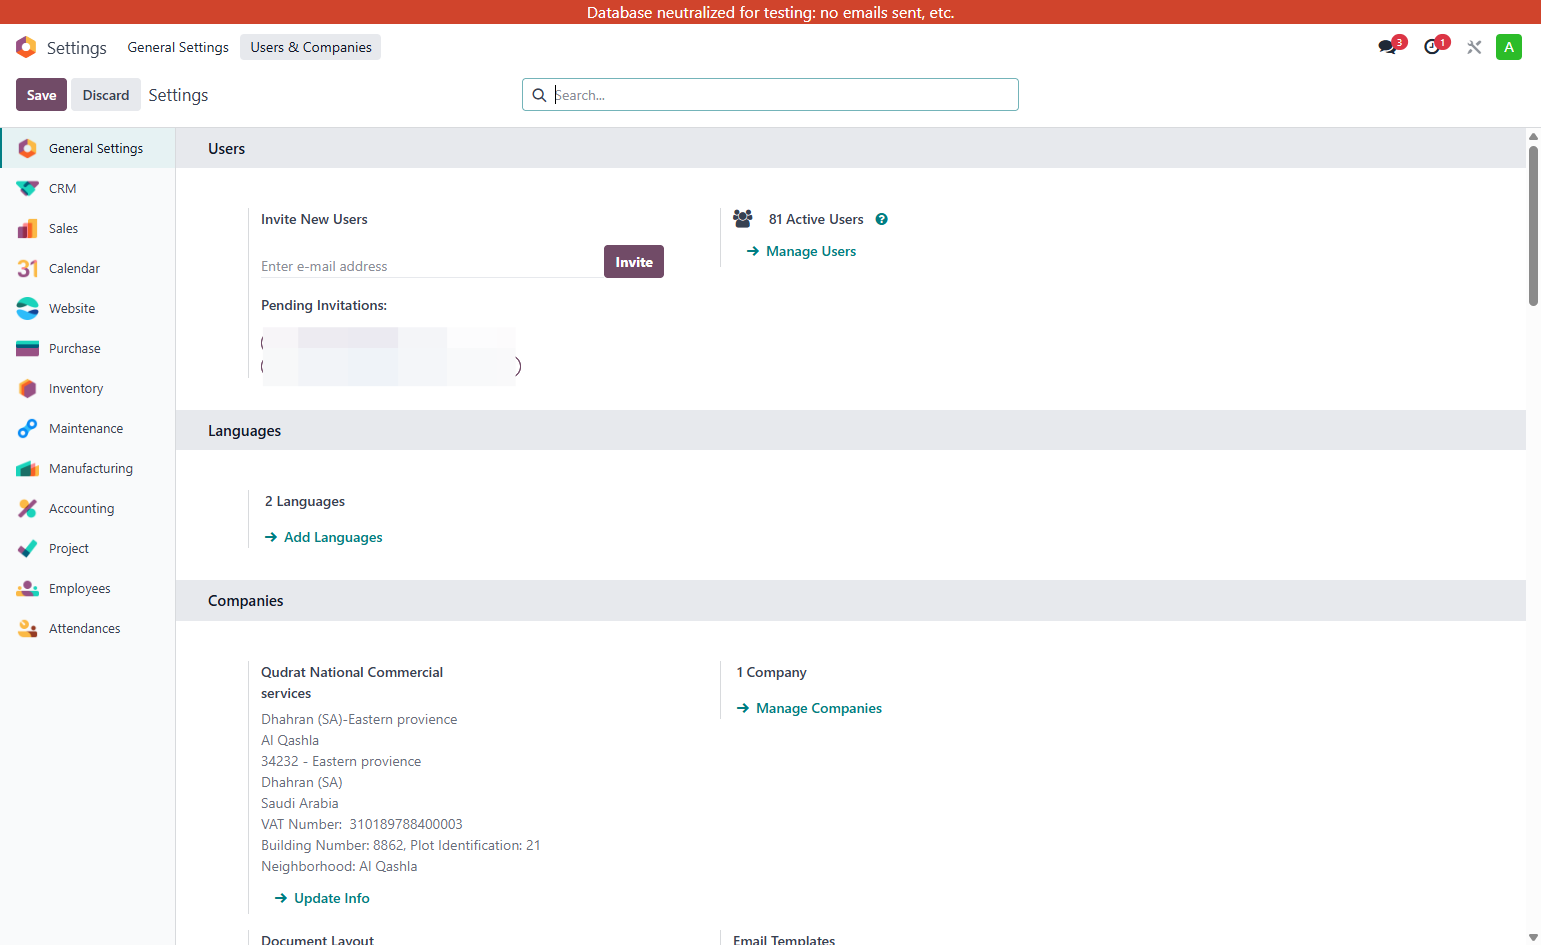Click the 81 Active Users text
1541x945 pixels.
[816, 219]
